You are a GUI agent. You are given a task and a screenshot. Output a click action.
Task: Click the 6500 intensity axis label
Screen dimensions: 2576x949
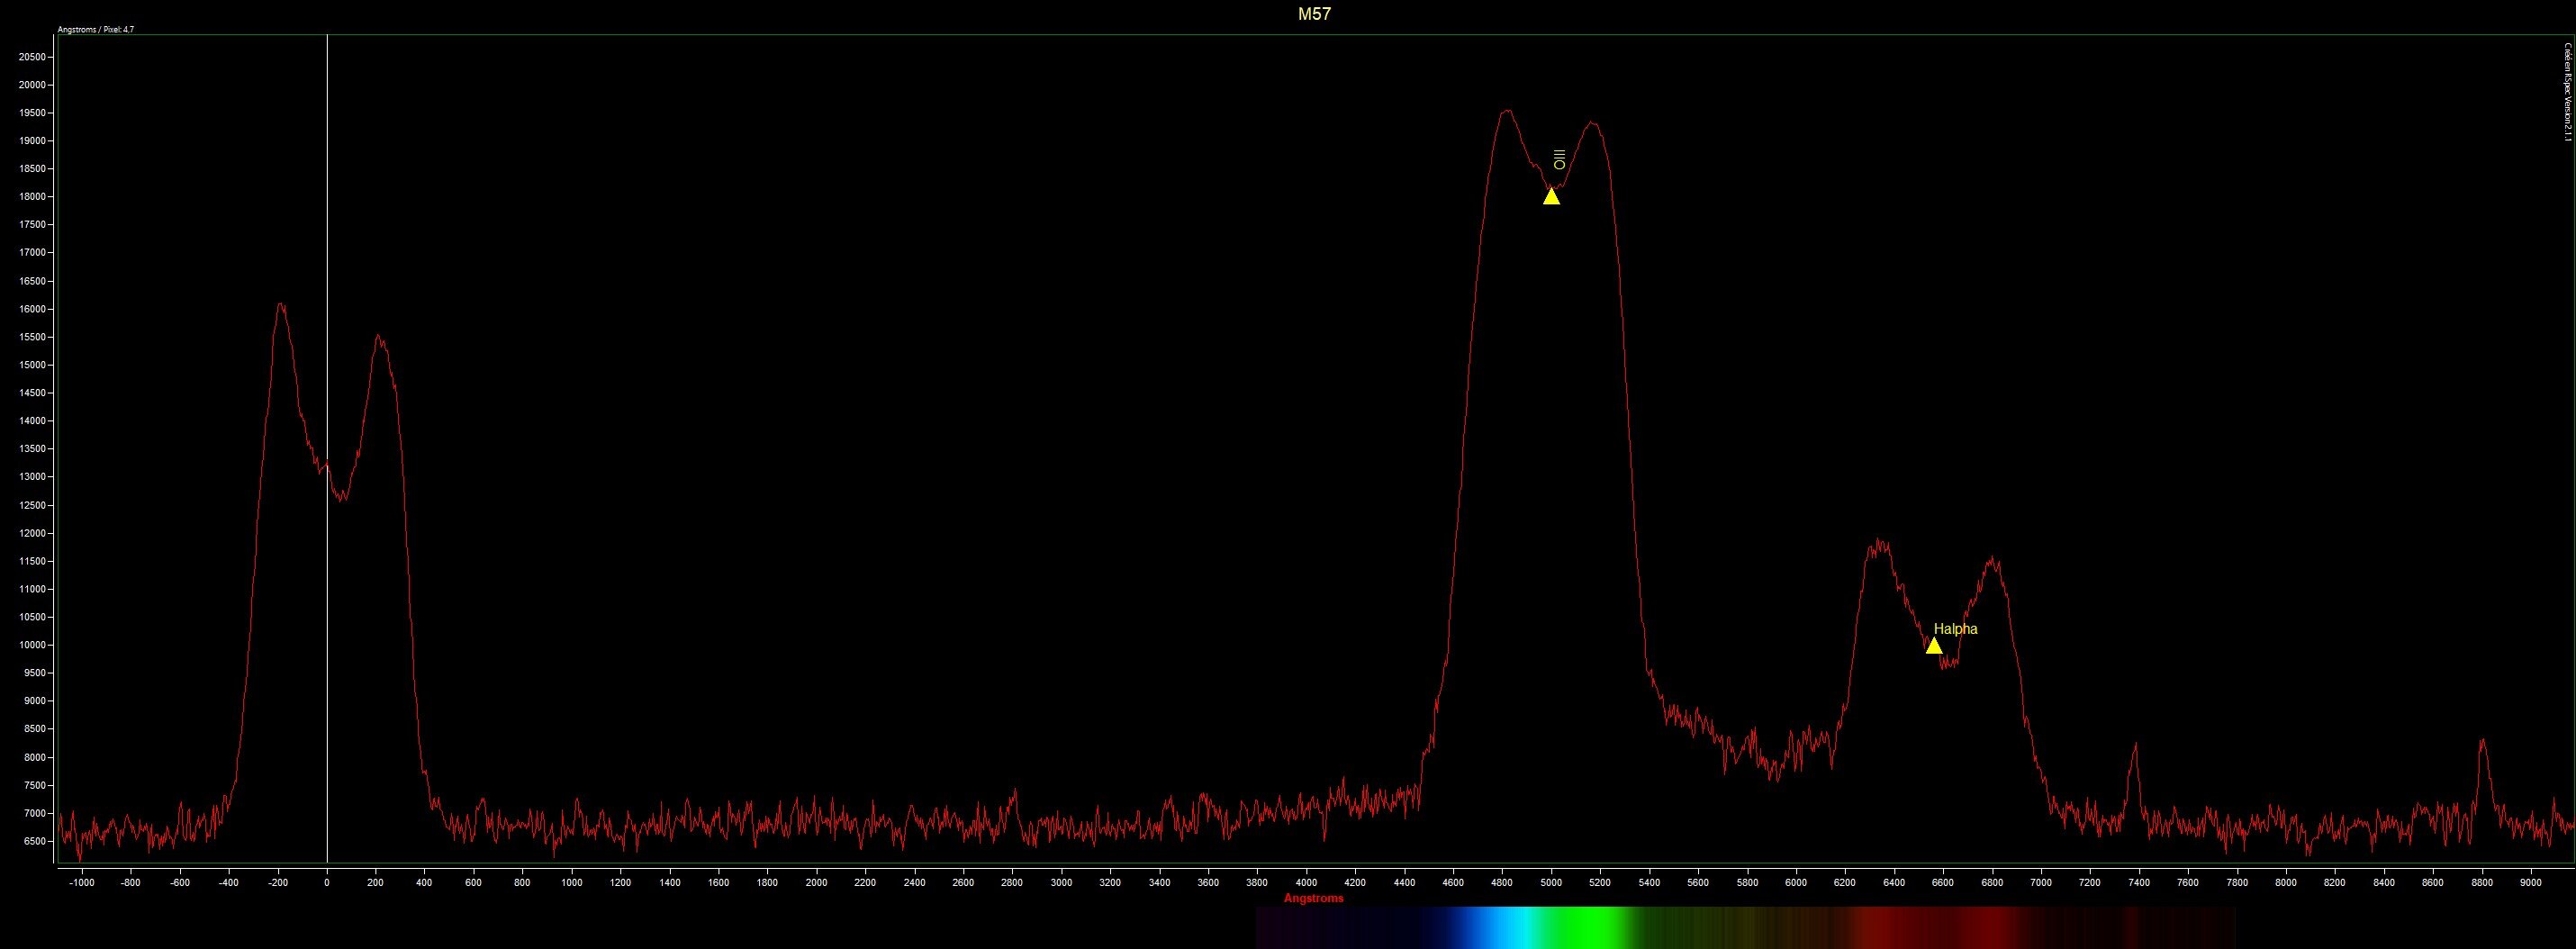click(35, 841)
